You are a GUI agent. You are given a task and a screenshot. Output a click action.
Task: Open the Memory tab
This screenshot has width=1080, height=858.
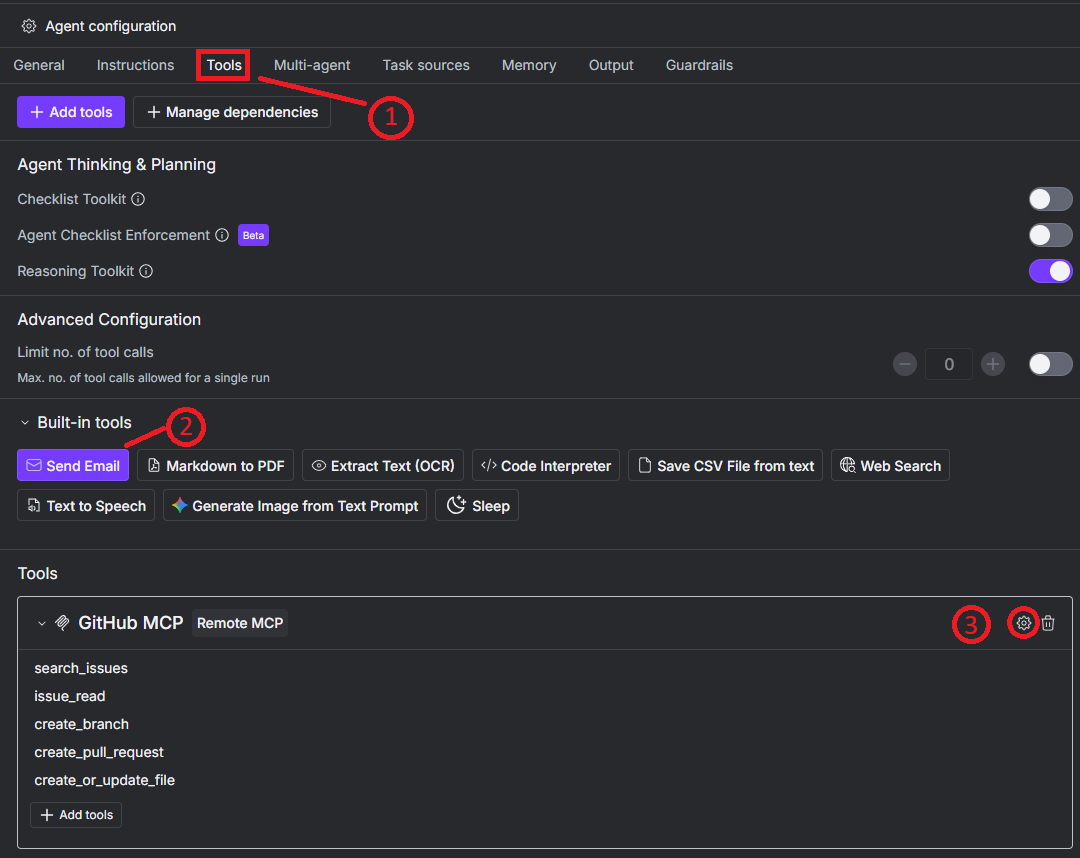click(x=529, y=65)
